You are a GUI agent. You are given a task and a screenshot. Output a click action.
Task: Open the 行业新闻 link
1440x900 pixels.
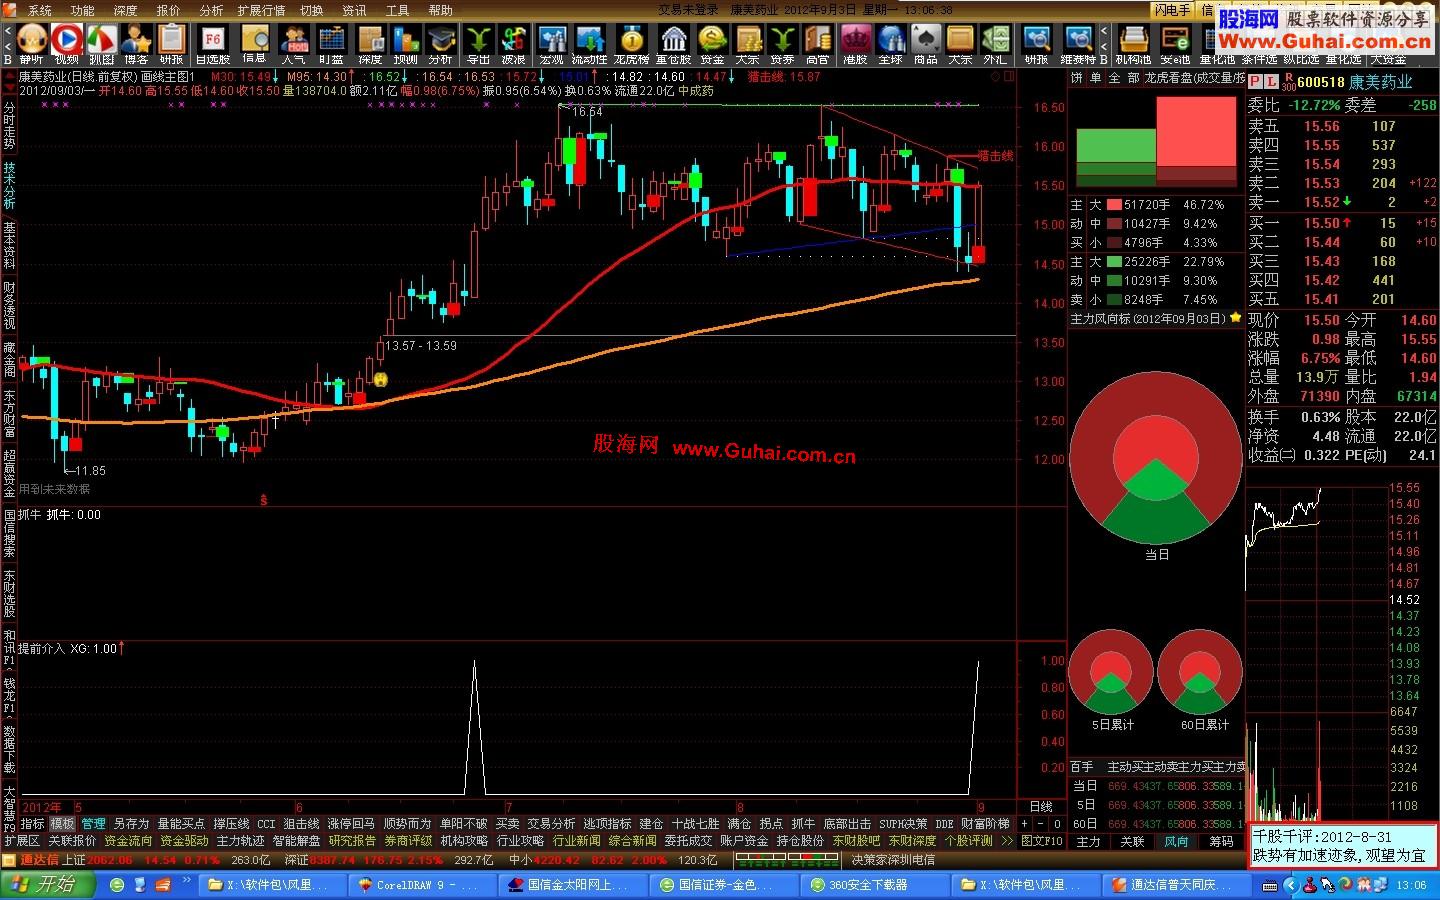coord(576,841)
